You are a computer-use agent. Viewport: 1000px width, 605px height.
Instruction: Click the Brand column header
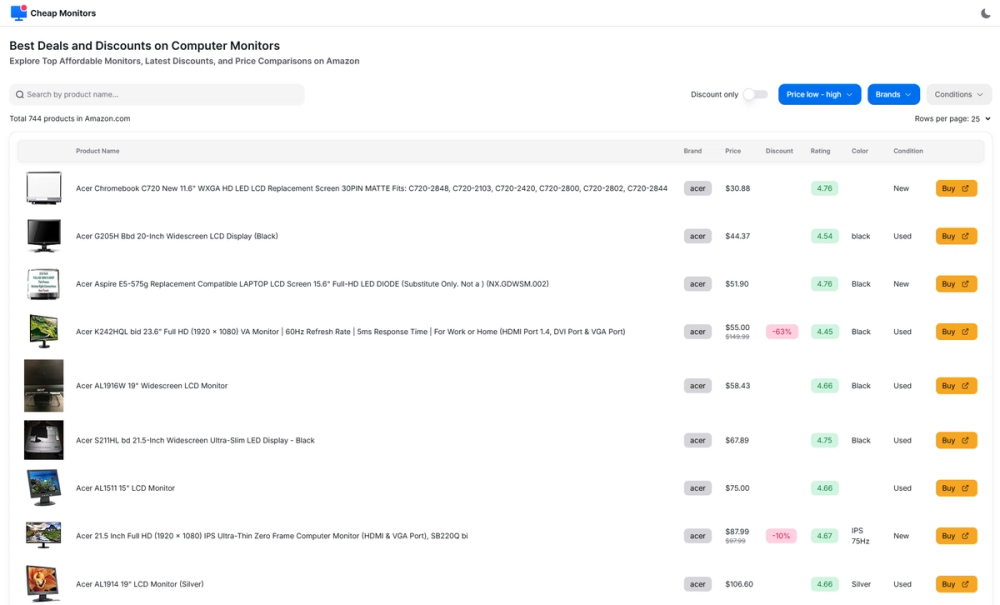click(693, 151)
